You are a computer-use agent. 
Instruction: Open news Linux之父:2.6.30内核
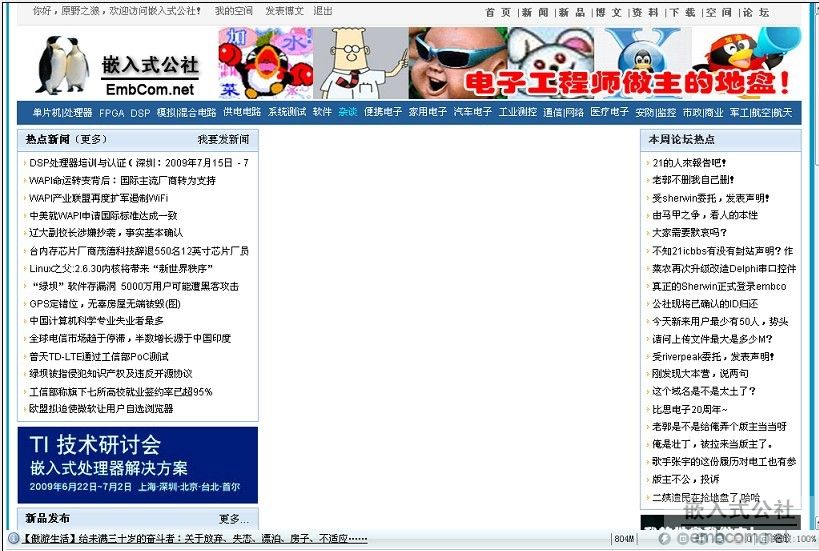(x=121, y=268)
